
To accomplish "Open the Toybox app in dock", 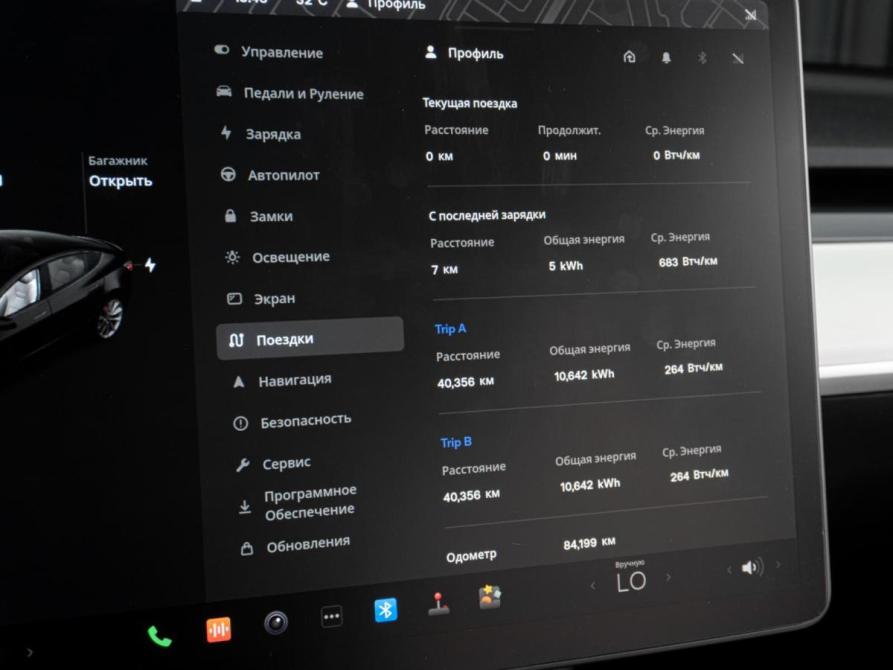I will 490,597.
